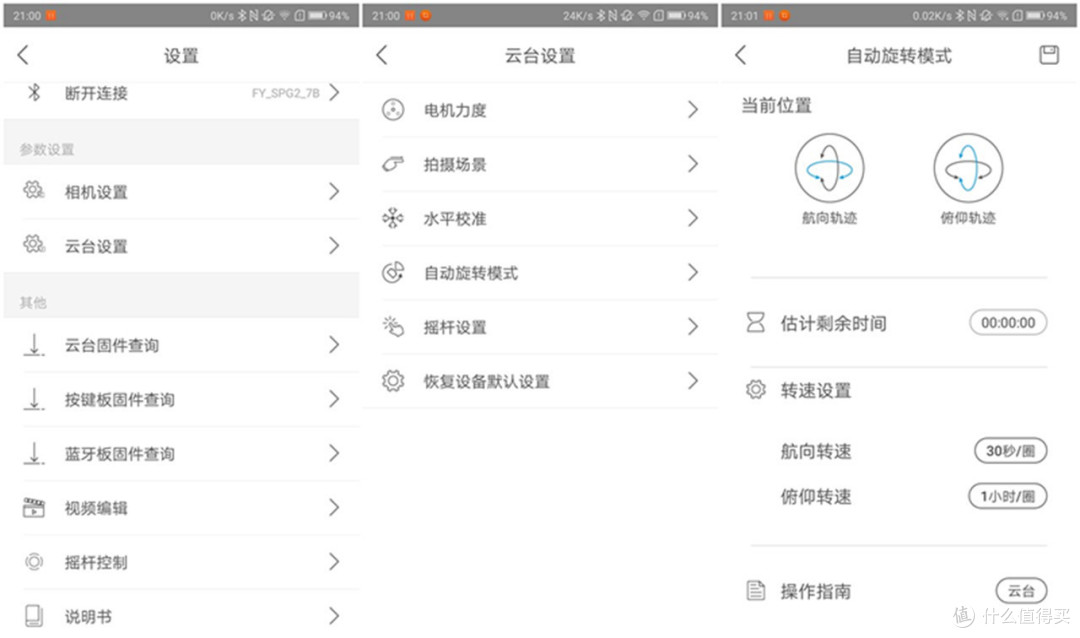Tap the hand icon beside 摇杆设置

click(393, 327)
